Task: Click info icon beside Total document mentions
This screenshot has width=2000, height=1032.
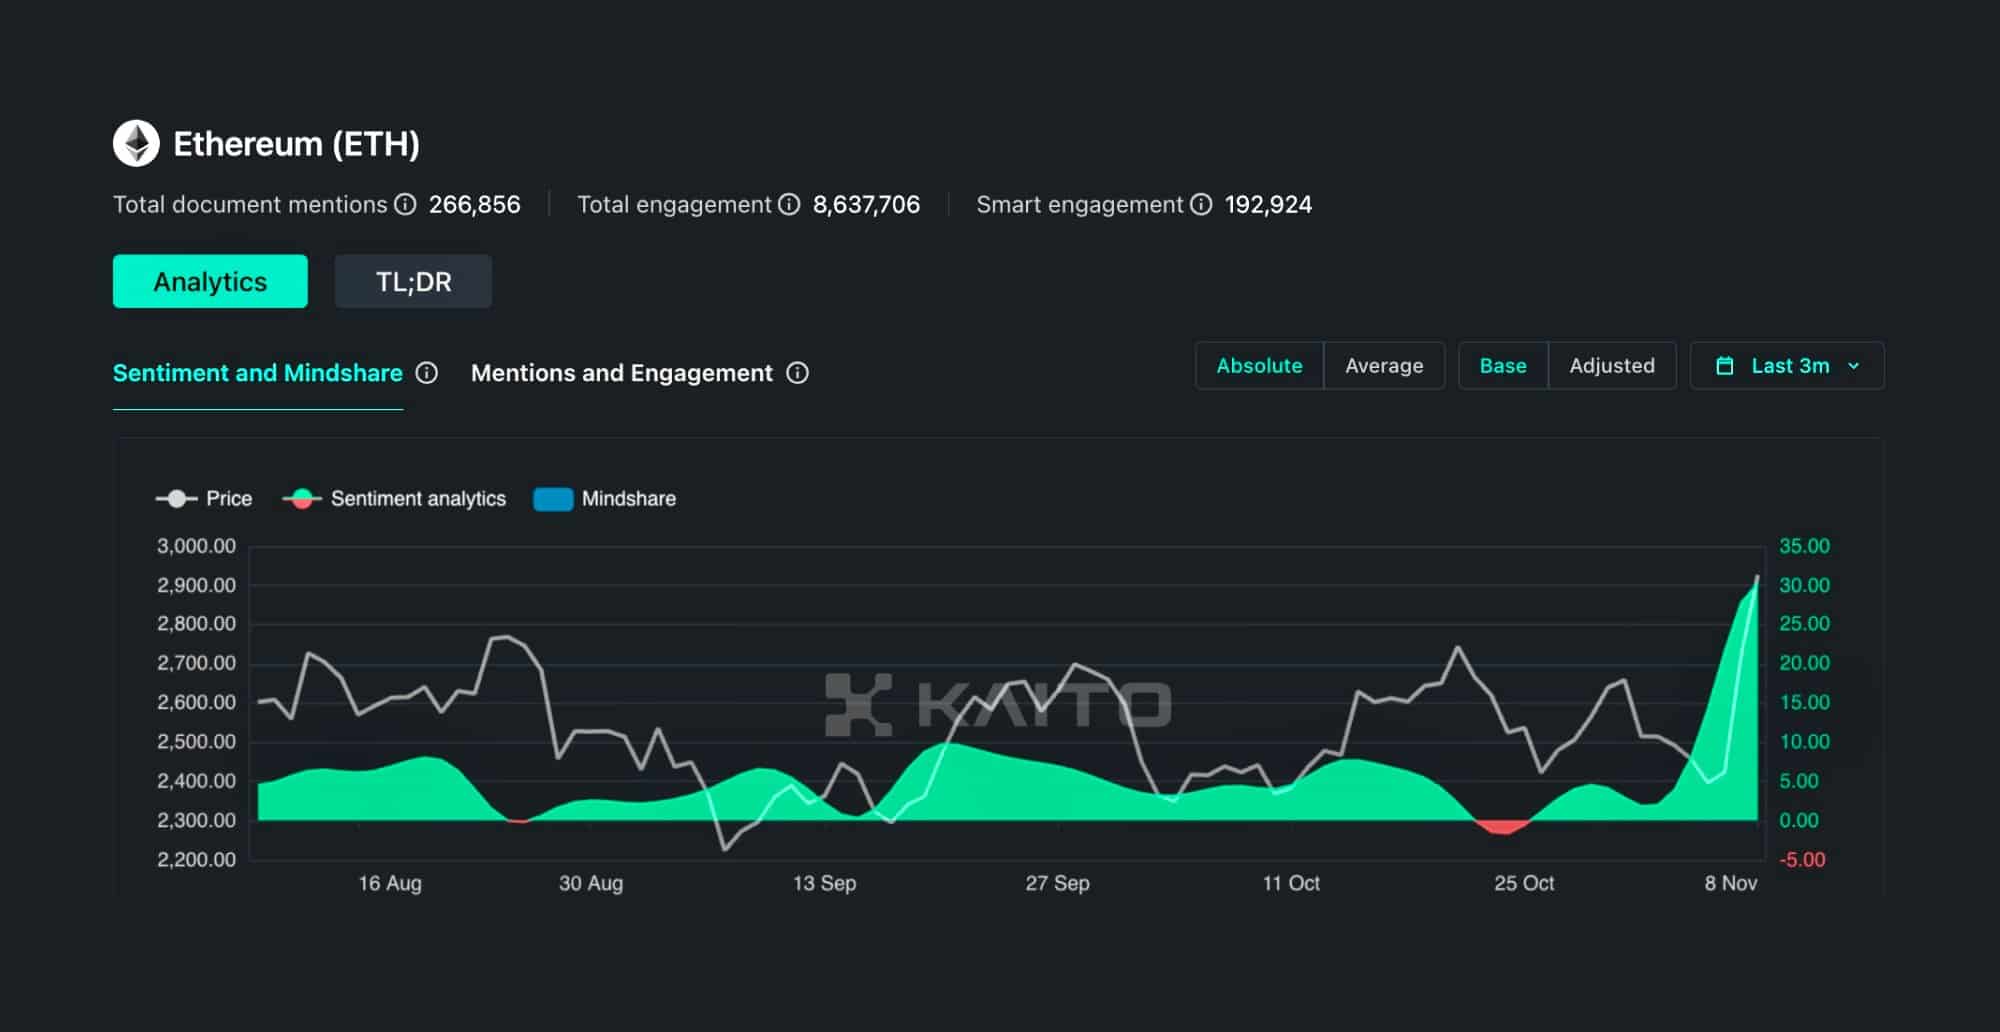Action: click(x=405, y=205)
